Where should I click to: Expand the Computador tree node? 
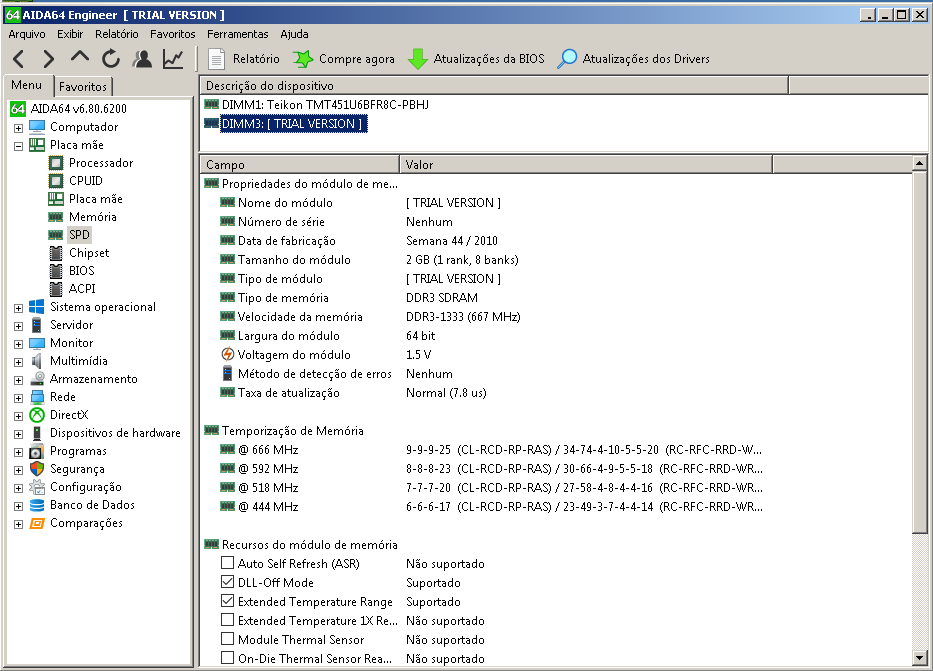[18, 128]
